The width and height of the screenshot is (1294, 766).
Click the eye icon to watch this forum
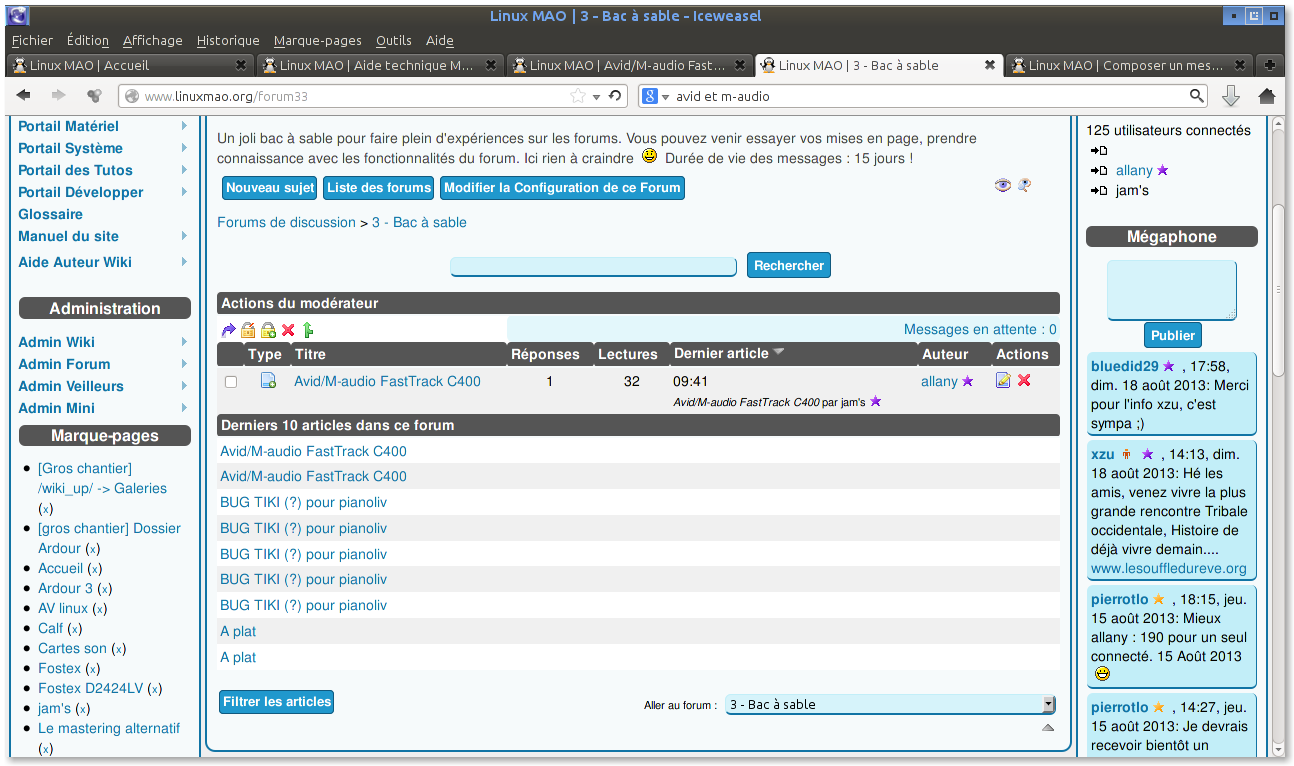coord(1003,185)
